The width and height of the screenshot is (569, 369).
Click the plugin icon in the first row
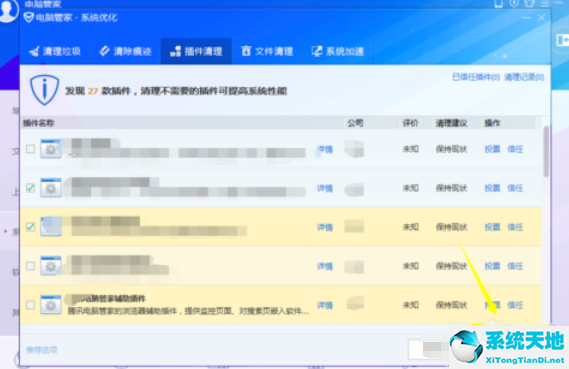pyautogui.click(x=51, y=148)
